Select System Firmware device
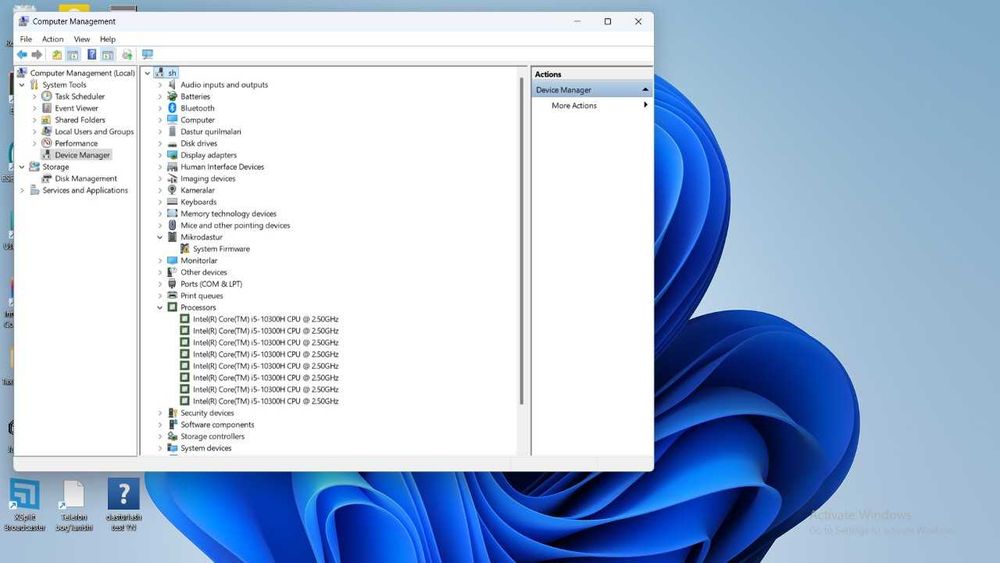The height and width of the screenshot is (563, 1000). pyautogui.click(x=221, y=249)
